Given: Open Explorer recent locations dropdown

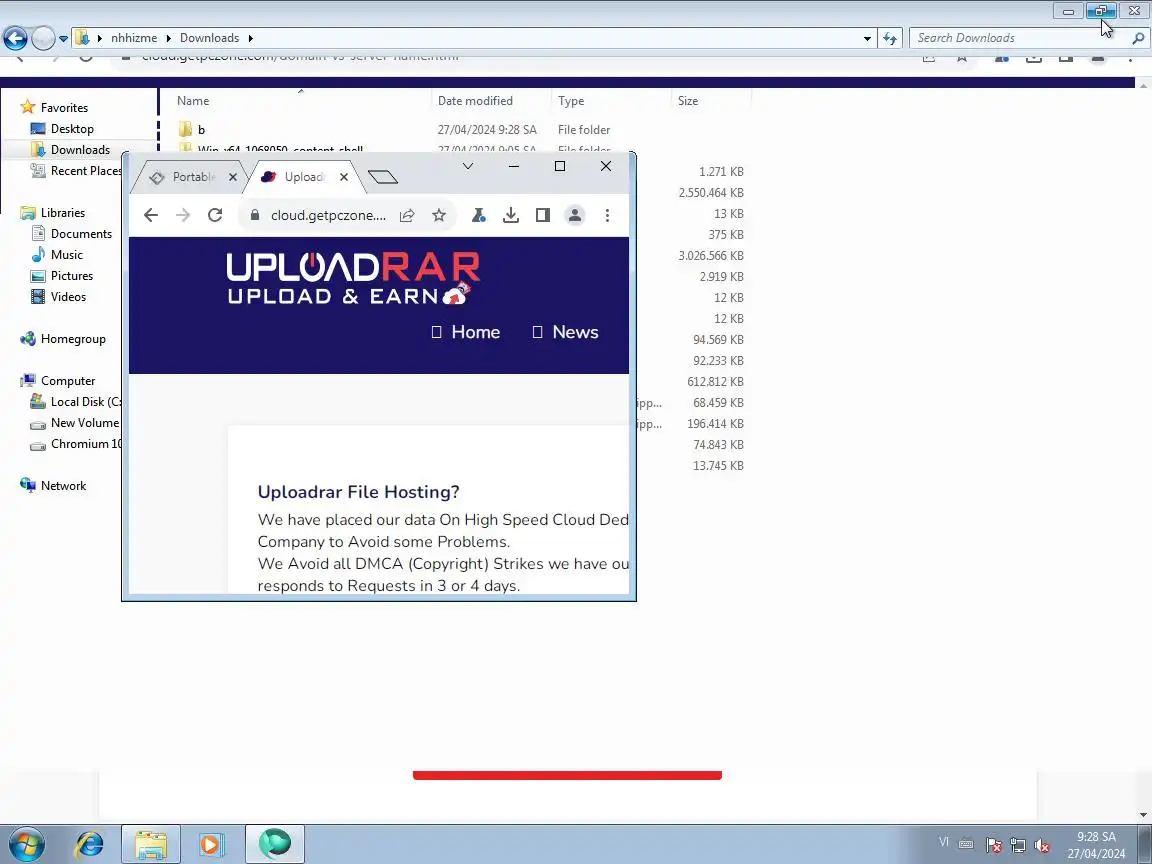Looking at the screenshot, I should pyautogui.click(x=63, y=39).
